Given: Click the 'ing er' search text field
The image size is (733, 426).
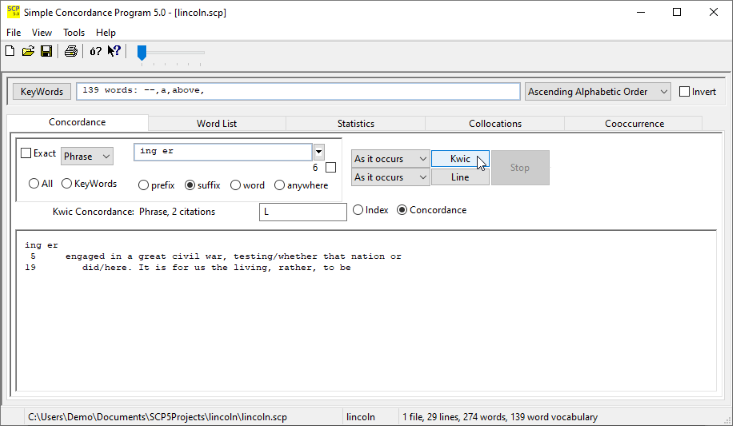Looking at the screenshot, I should (x=223, y=152).
